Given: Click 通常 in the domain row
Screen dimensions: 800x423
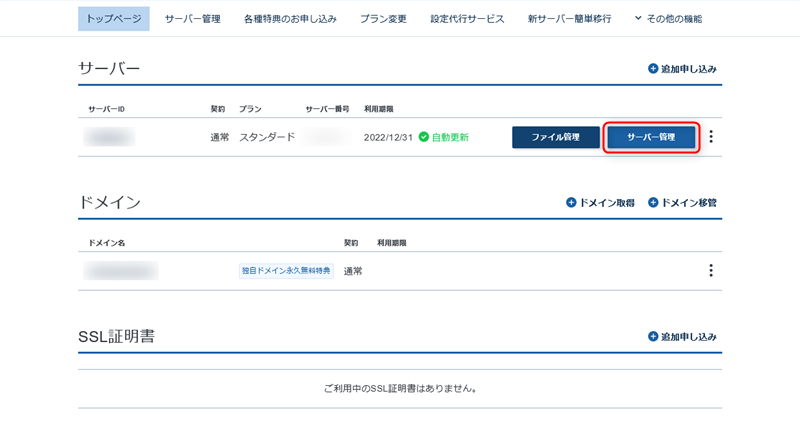Looking at the screenshot, I should coord(353,271).
